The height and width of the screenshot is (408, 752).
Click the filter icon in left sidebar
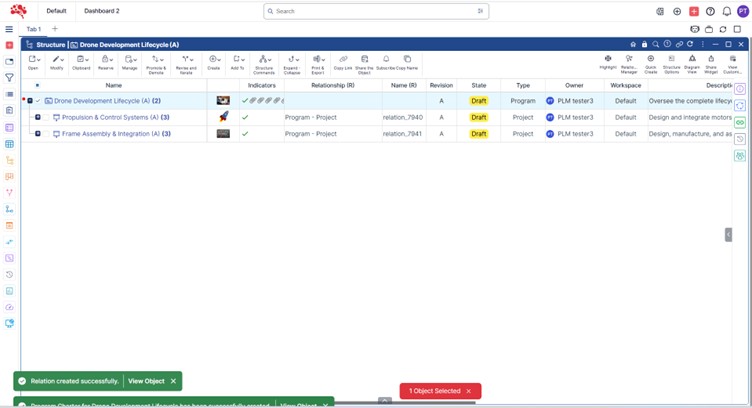click(9, 78)
